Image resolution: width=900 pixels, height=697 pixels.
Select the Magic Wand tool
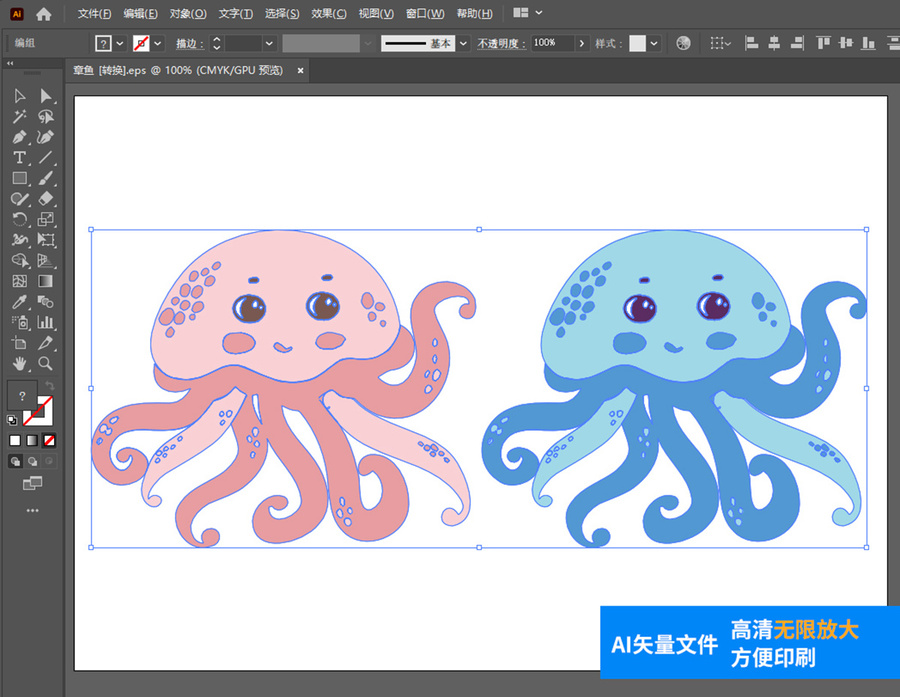19,117
